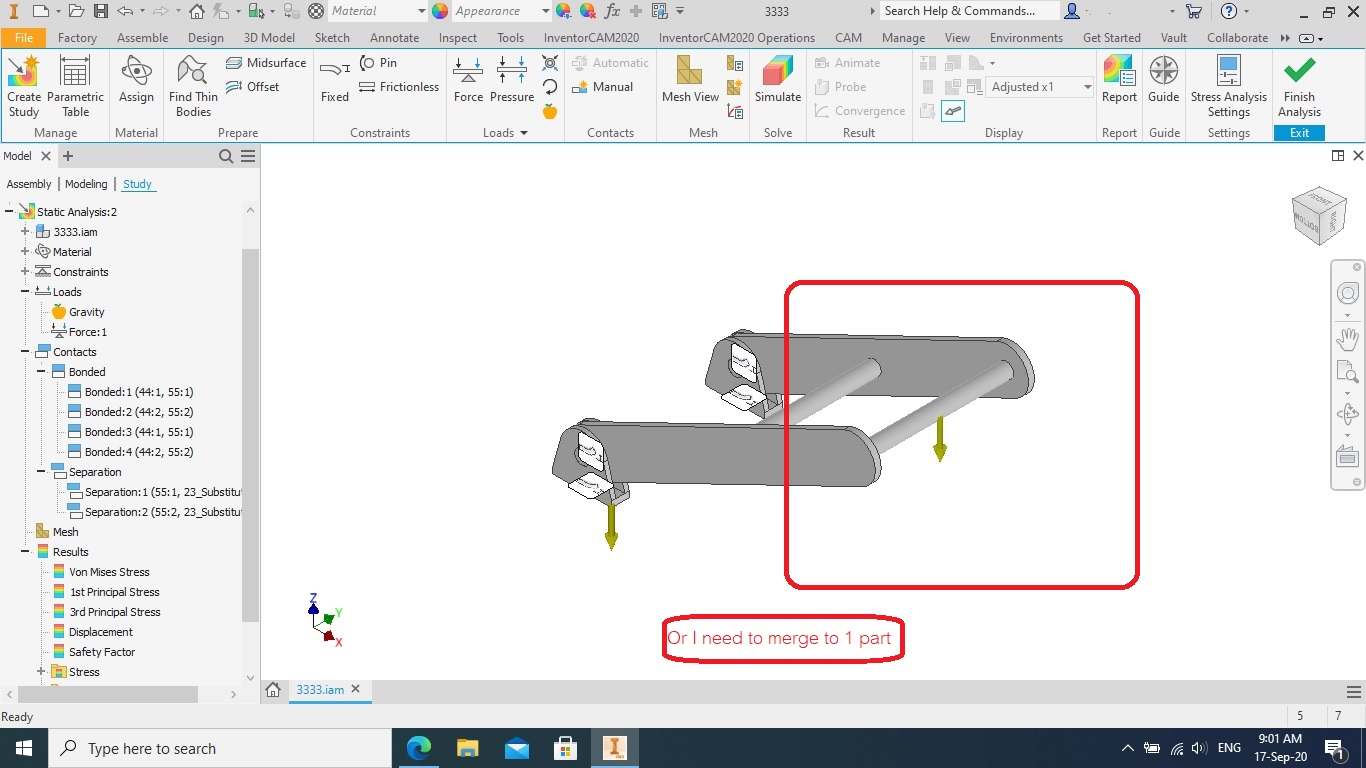
Task: Switch to the Modeling browser tab
Action: coord(86,184)
